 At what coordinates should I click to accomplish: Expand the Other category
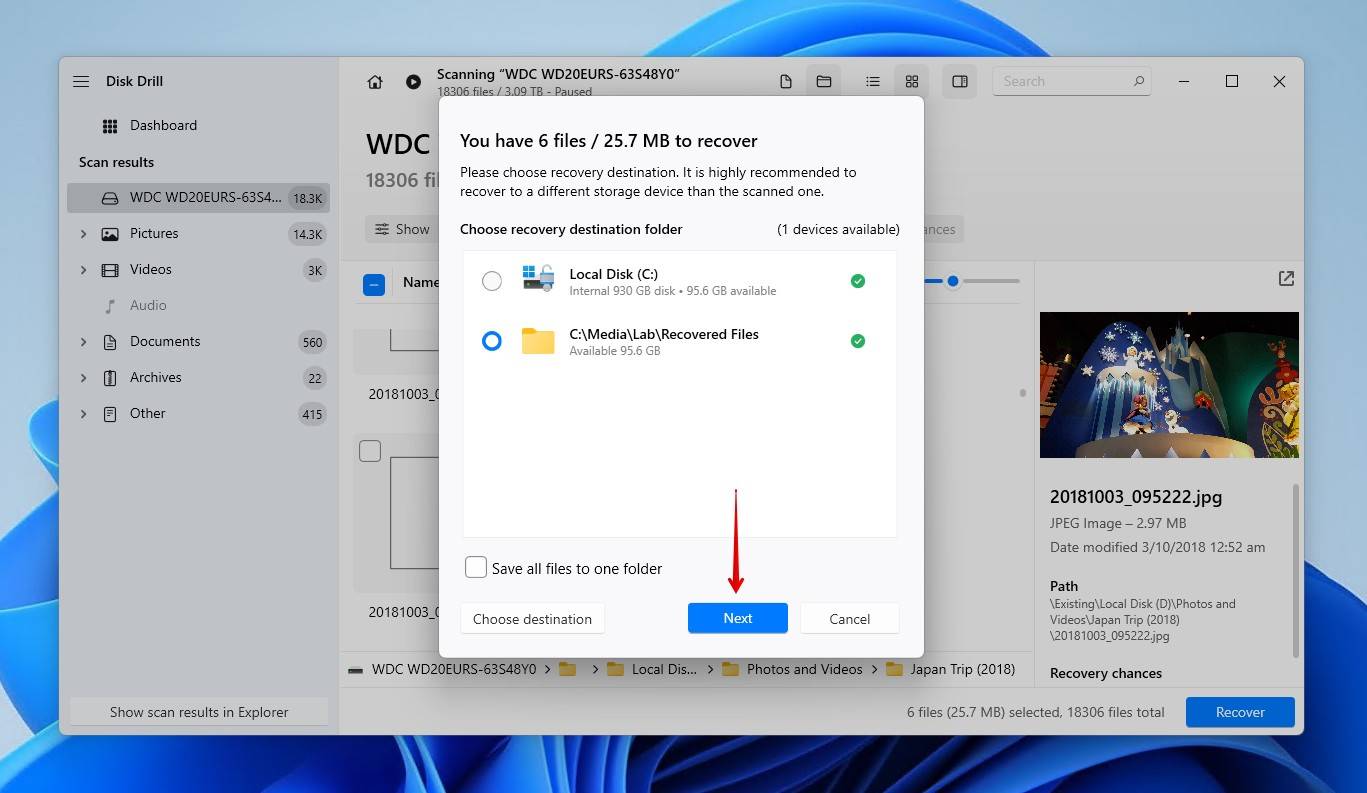pyautogui.click(x=83, y=414)
